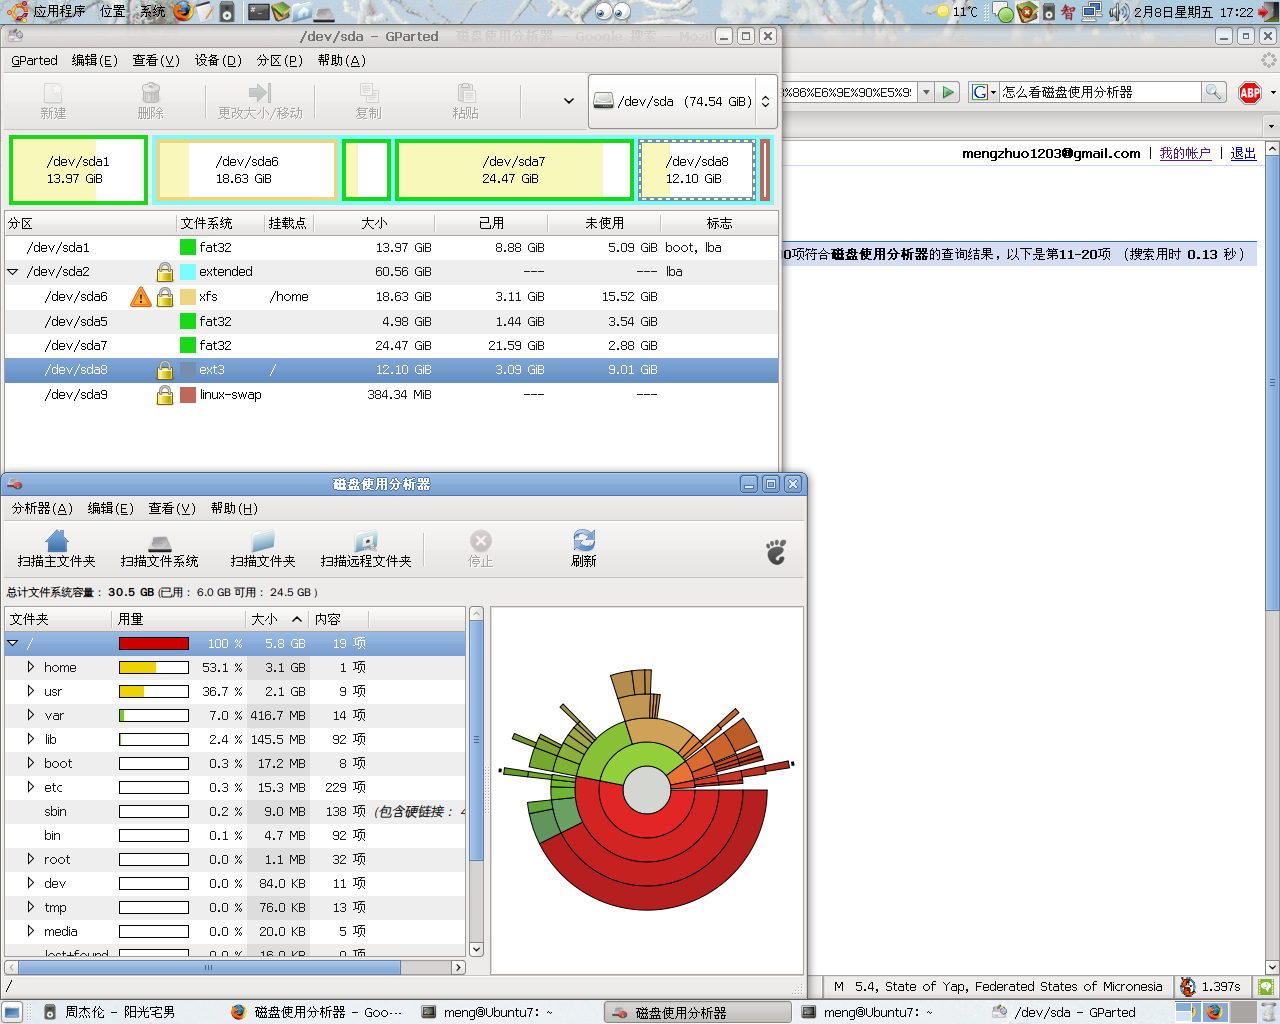Select the /dev/sda1 partition block in graph
Screen dimensions: 1280x1024
[x=78, y=170]
